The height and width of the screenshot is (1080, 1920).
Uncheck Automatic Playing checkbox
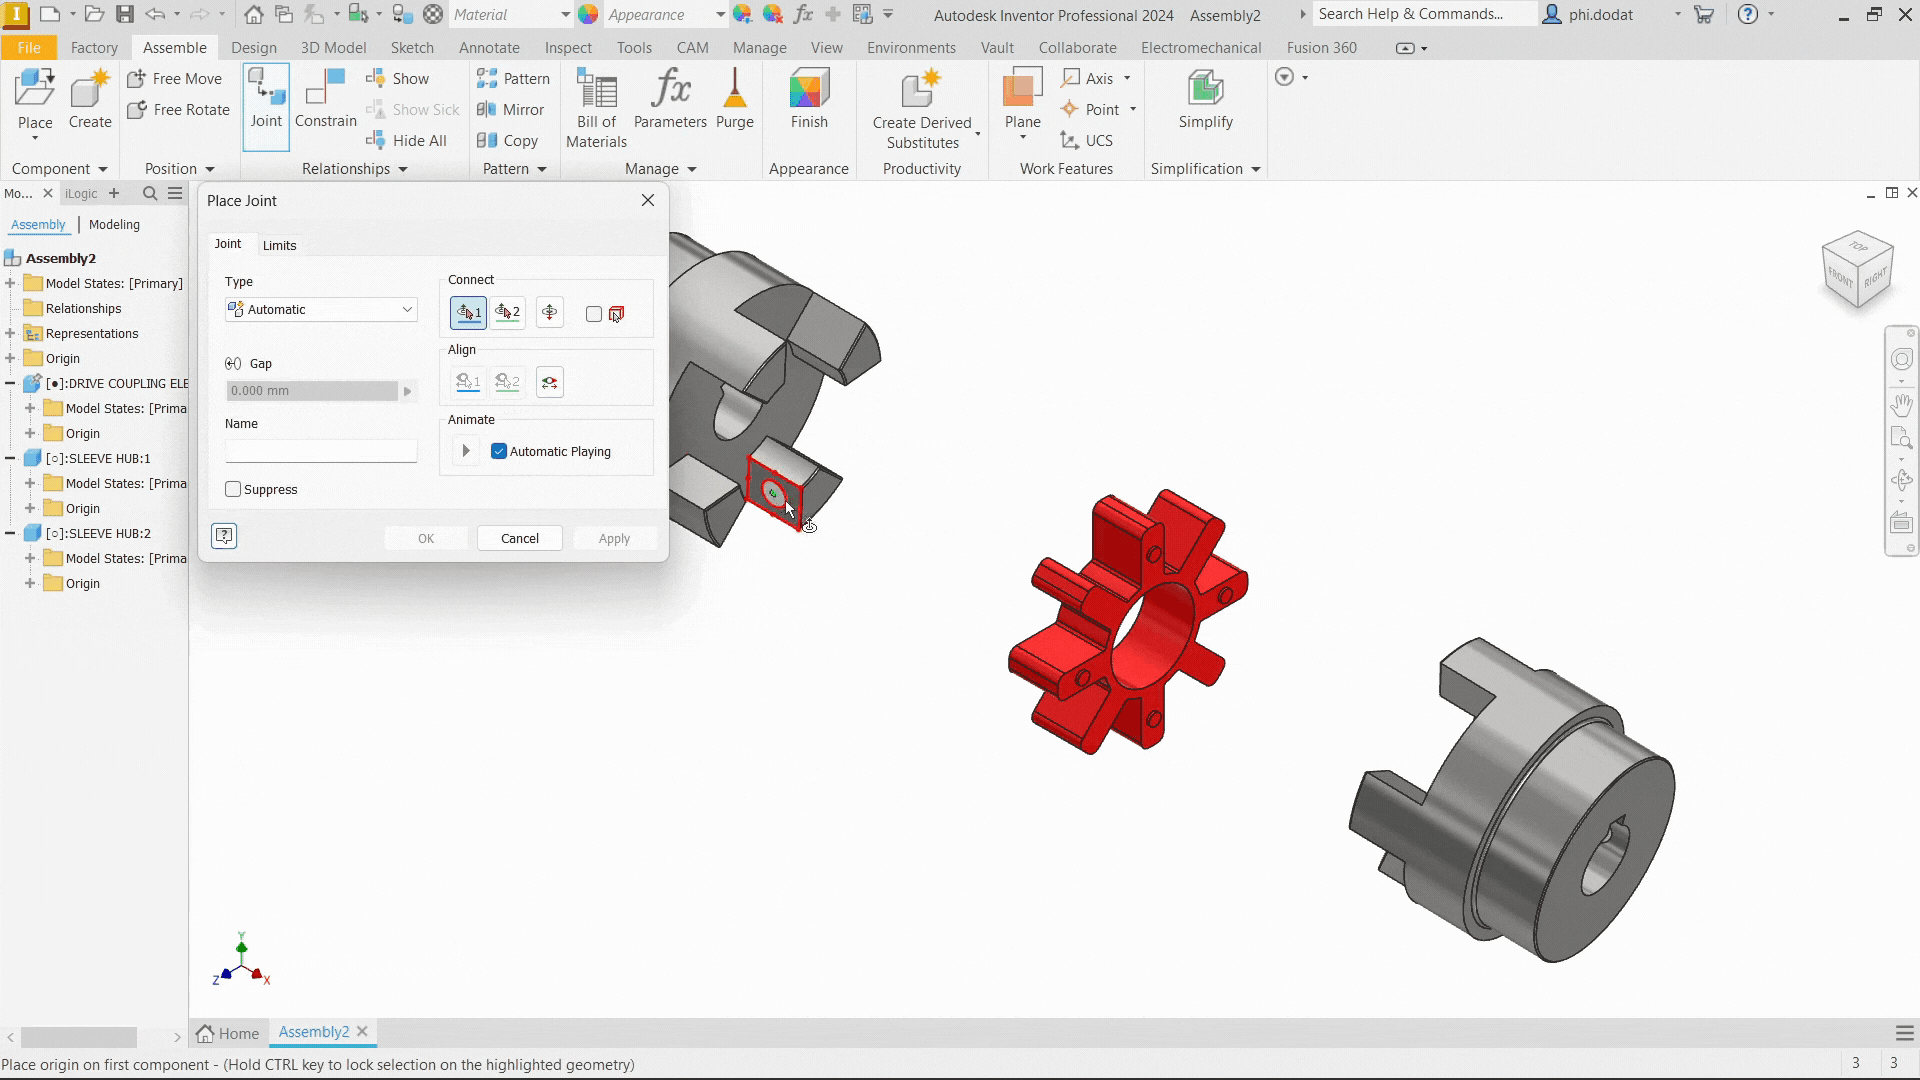point(499,451)
